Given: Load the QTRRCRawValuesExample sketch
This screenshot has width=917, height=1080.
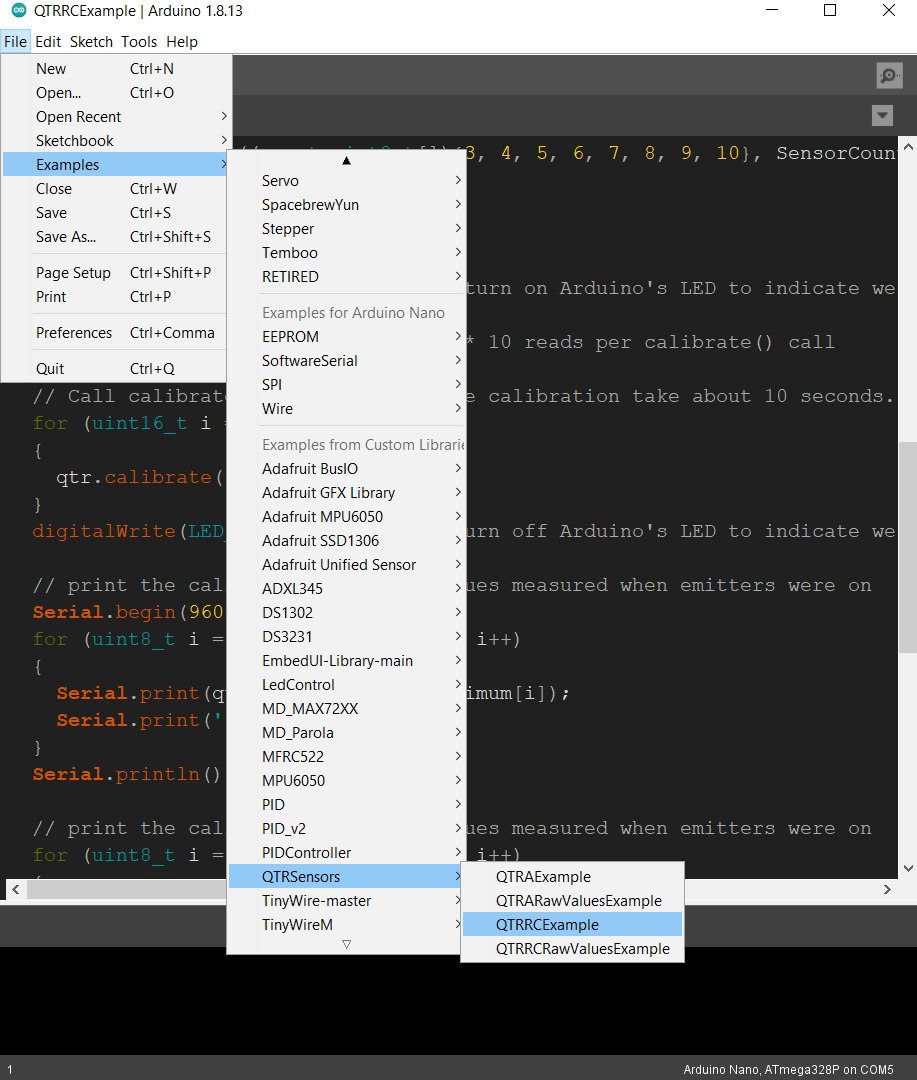Looking at the screenshot, I should click(x=573, y=949).
